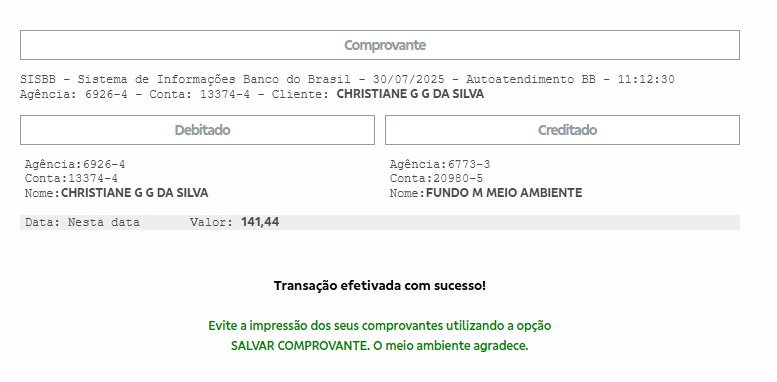
Task: Click the credited Conta 20980-5 text
Action: click(x=437, y=178)
